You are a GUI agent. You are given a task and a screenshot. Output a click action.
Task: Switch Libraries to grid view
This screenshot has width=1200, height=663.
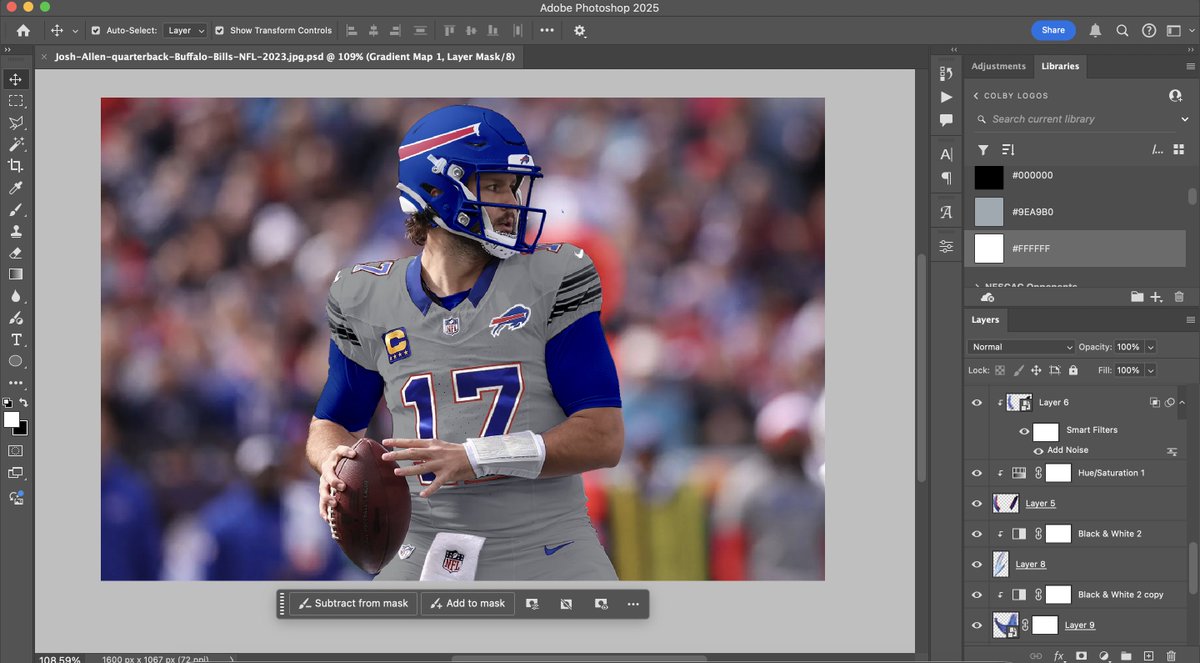pyautogui.click(x=1179, y=150)
